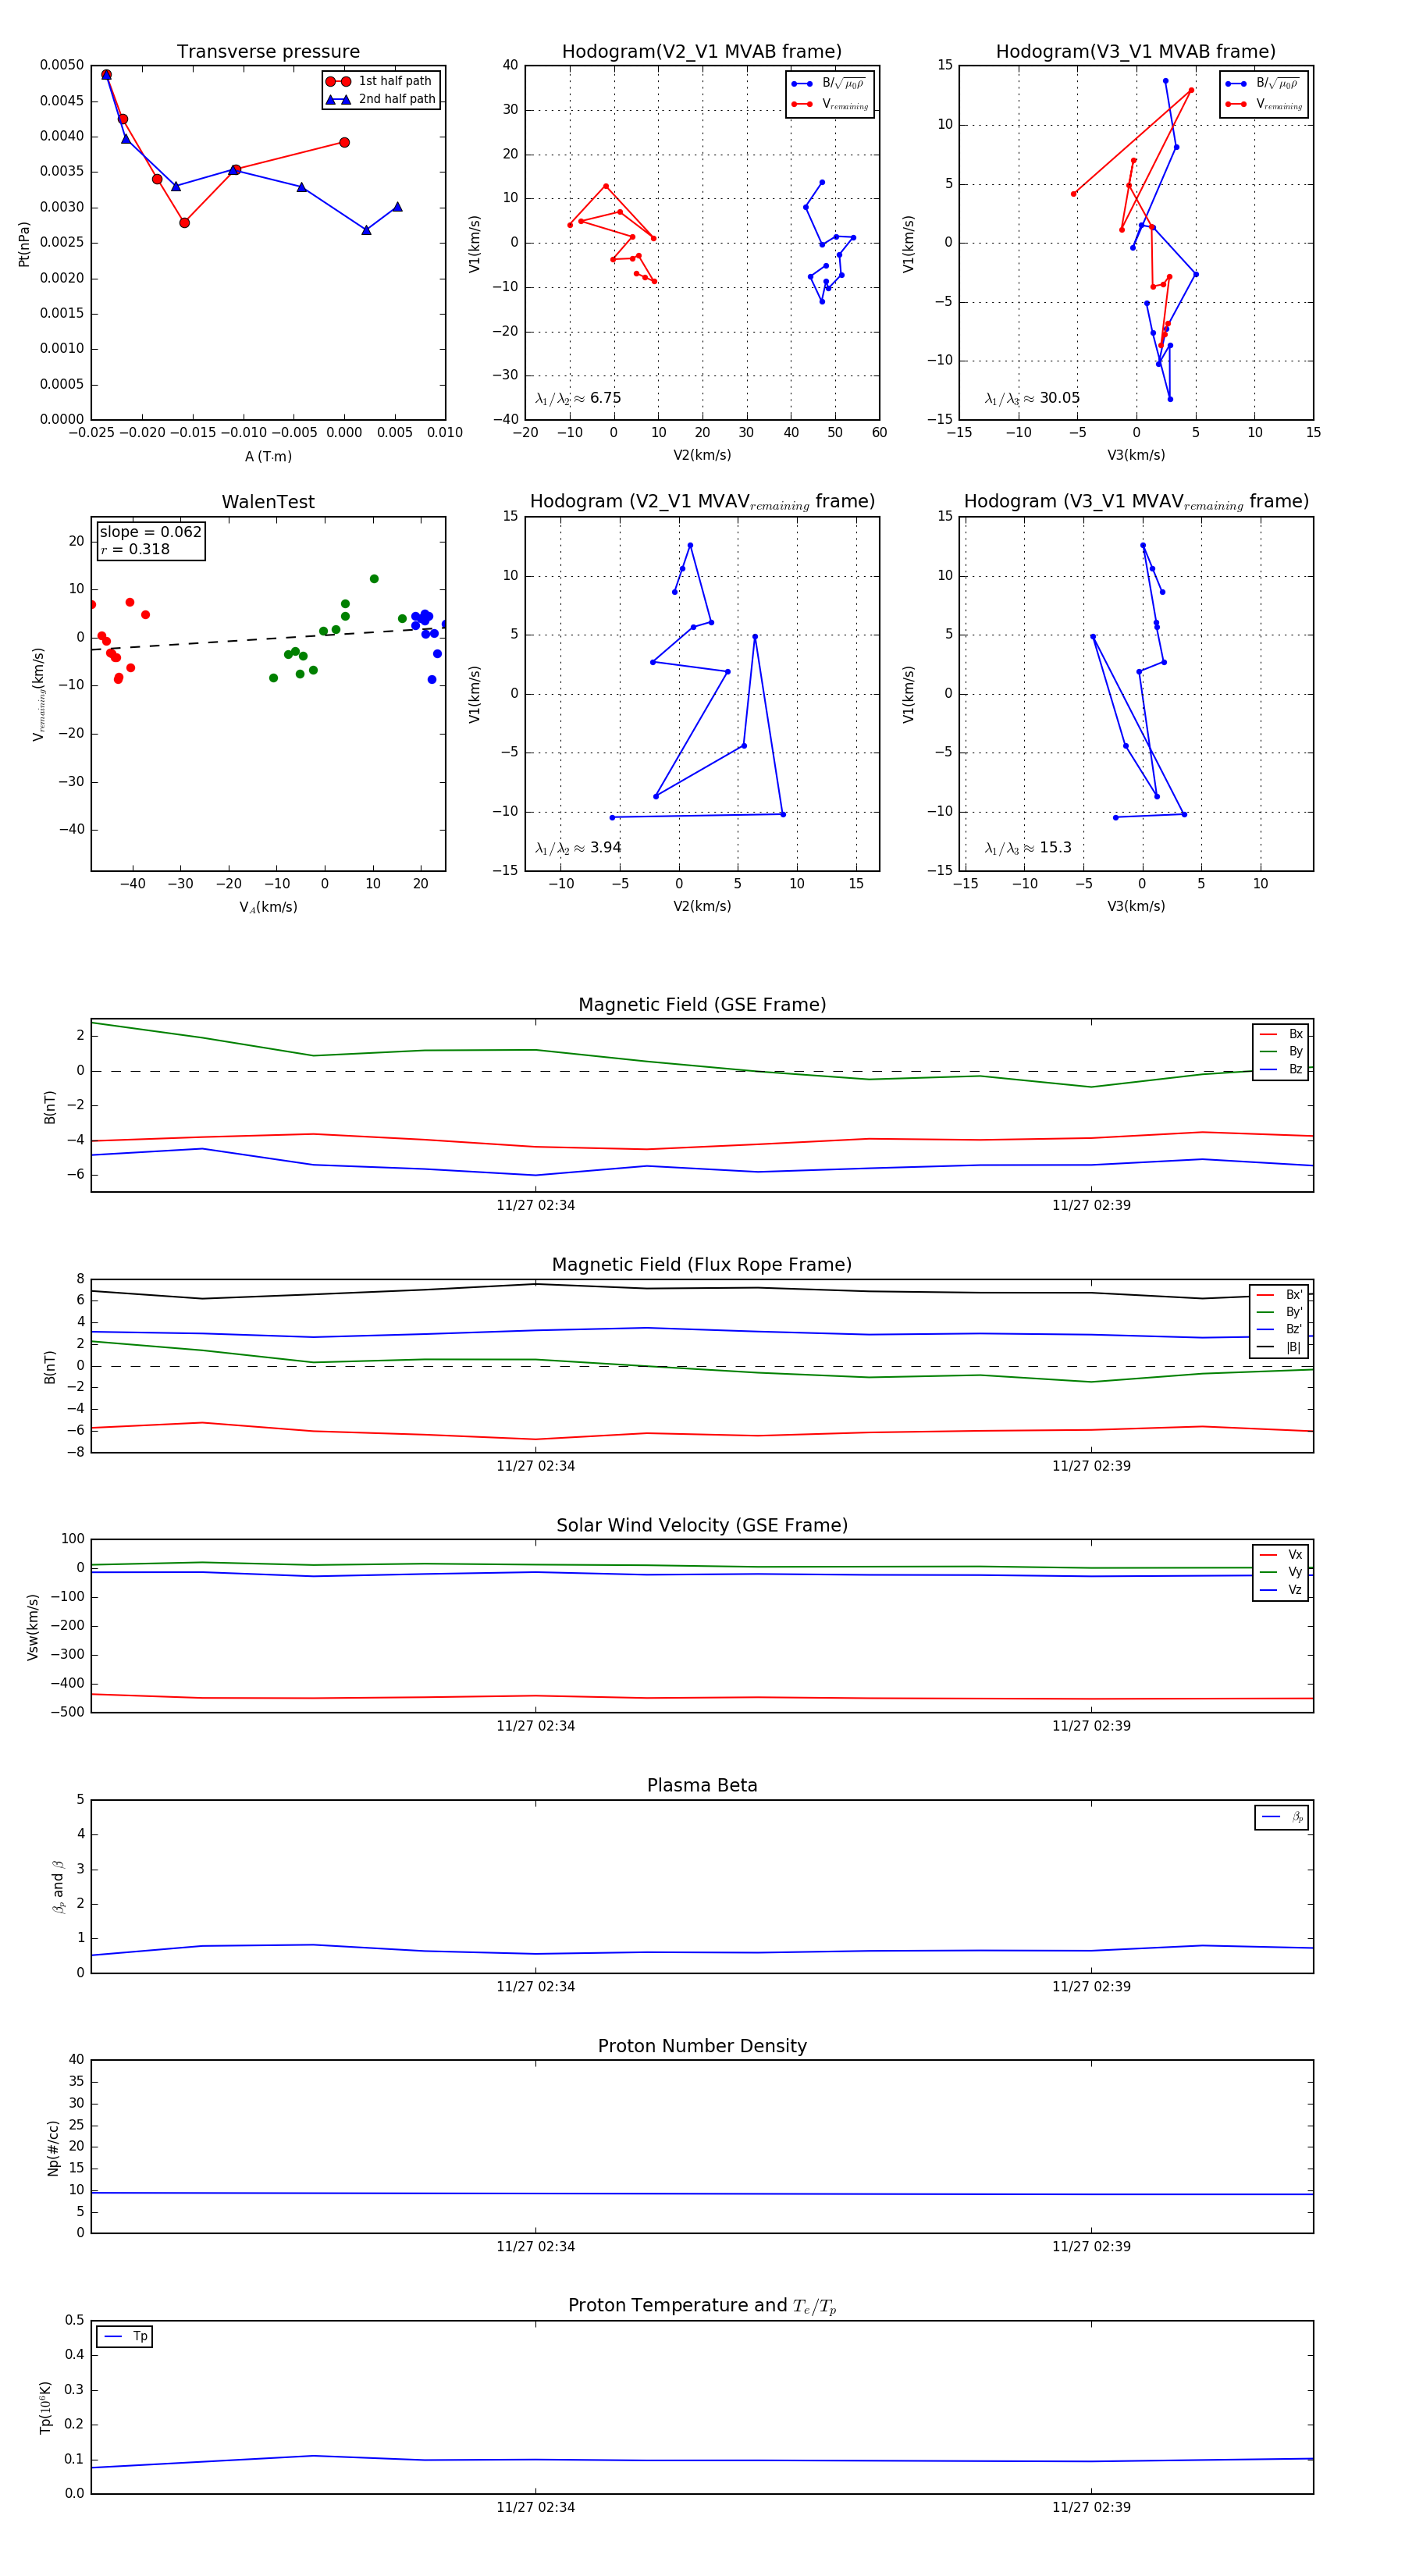Click the 'Magnetic Field (Flux Rope Frame)' title
The image size is (1405, 2576).
click(x=702, y=1265)
